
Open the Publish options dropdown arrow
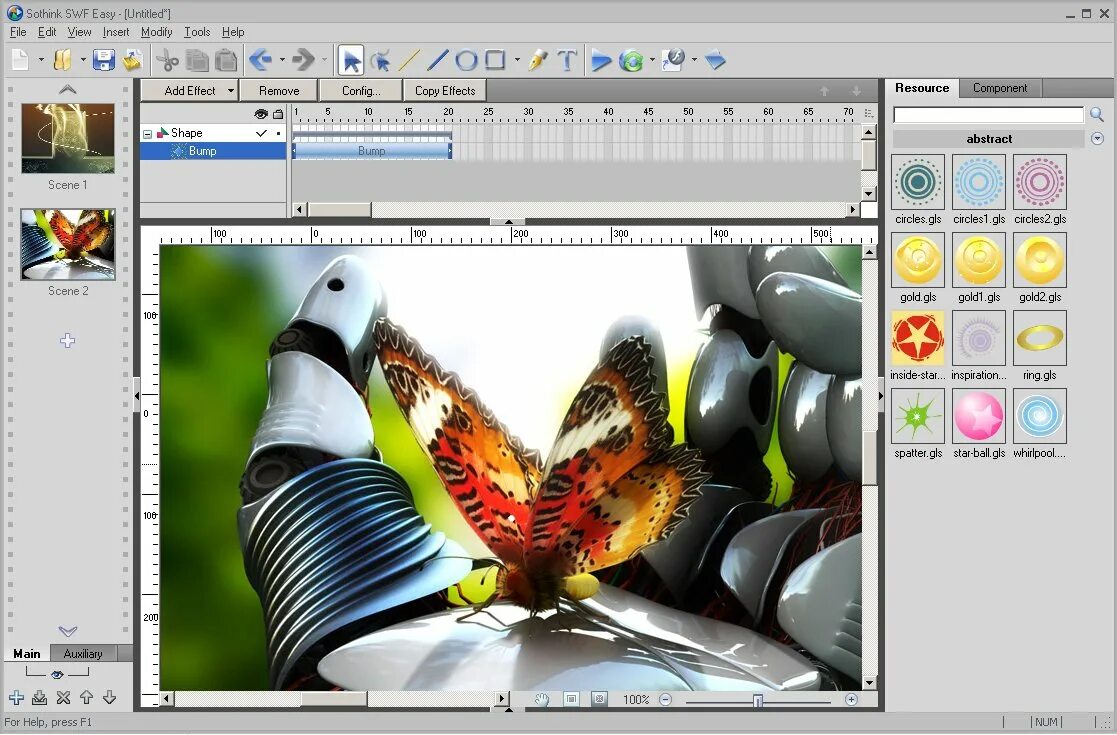[694, 61]
